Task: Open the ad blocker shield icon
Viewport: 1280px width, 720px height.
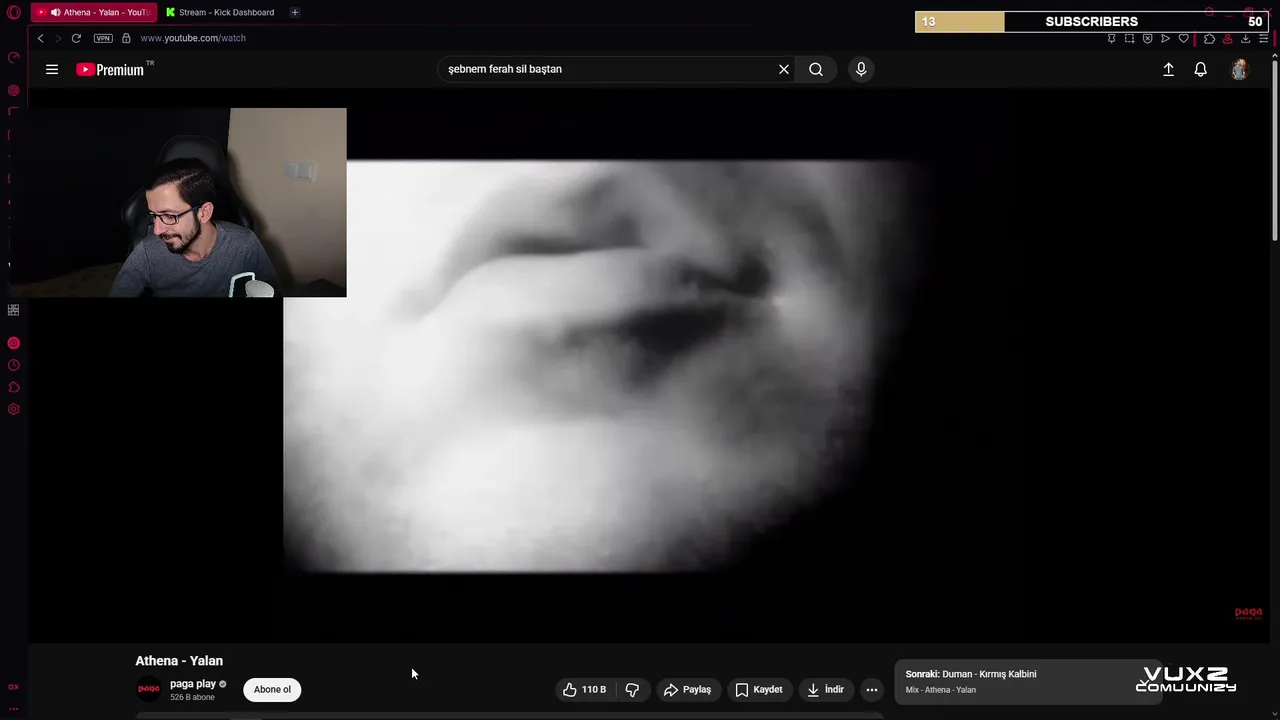Action: pyautogui.click(x=1147, y=38)
